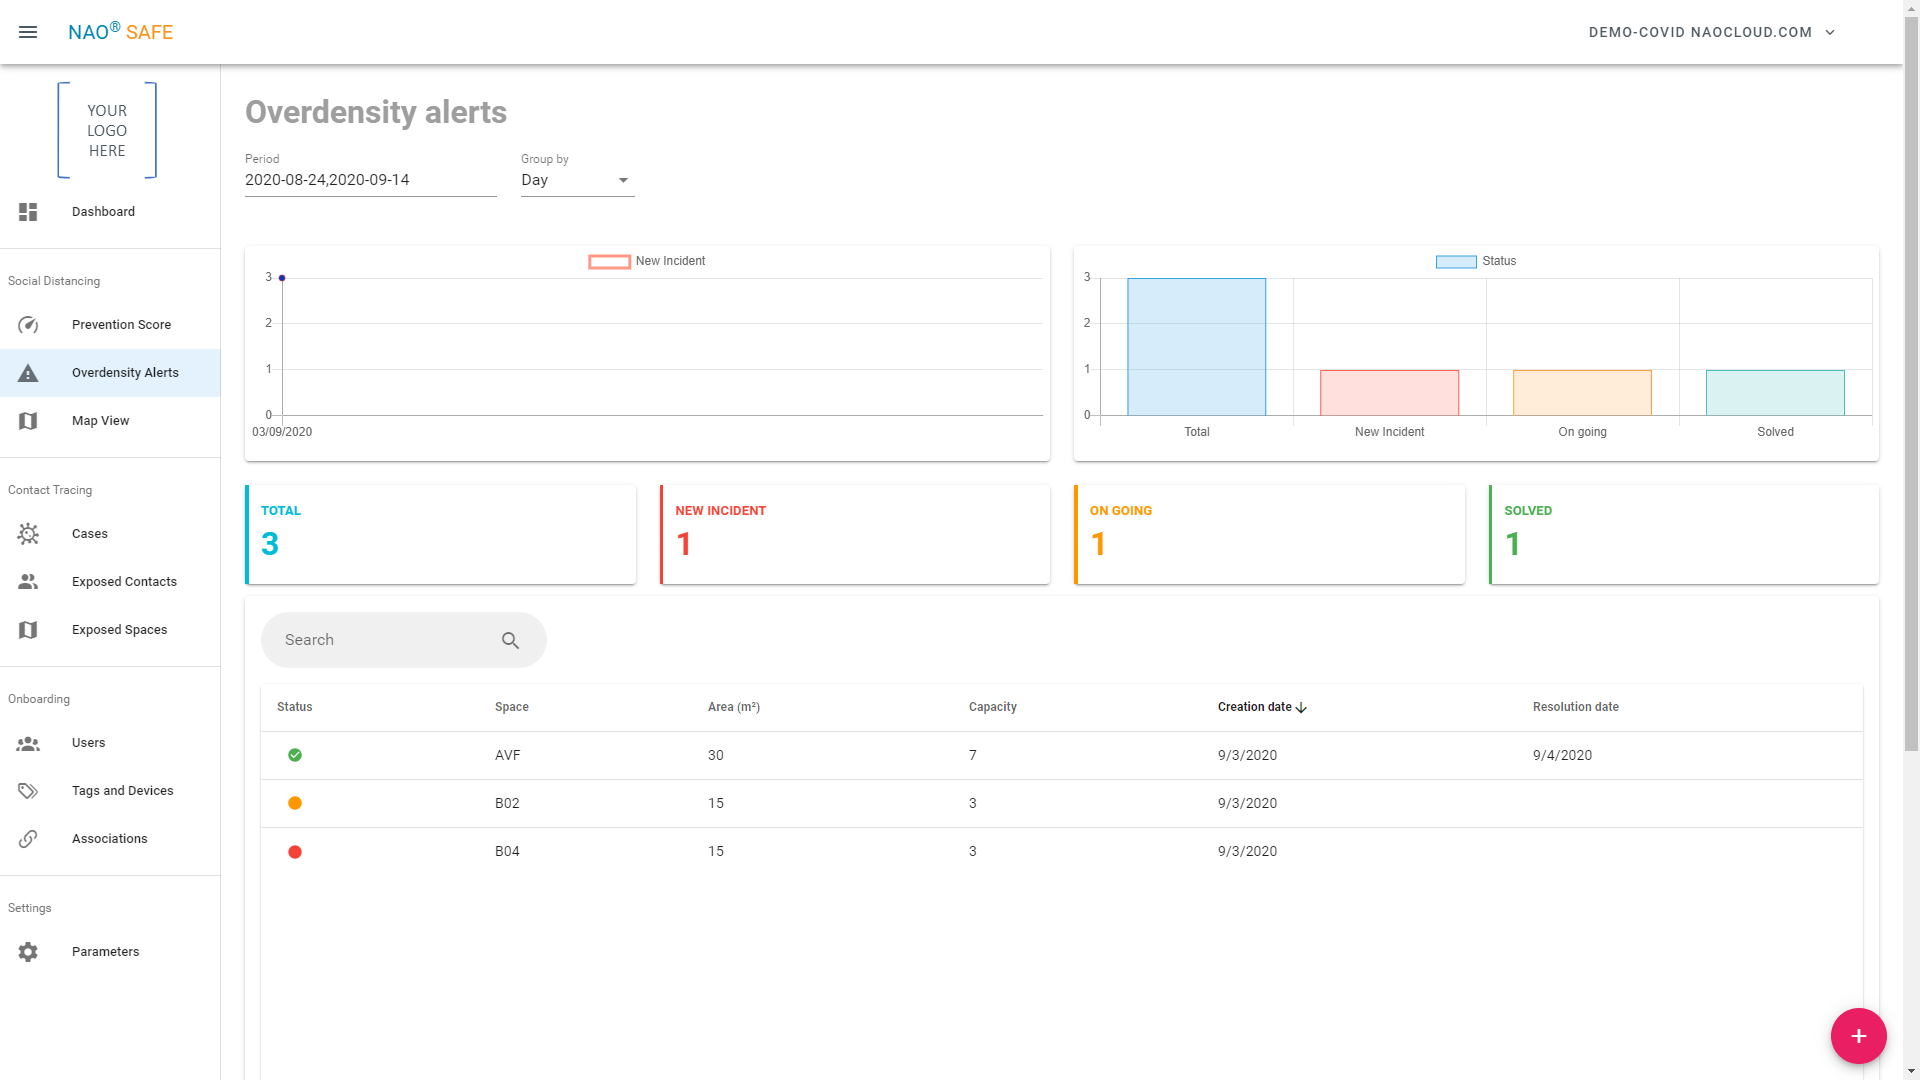Viewport: 1920px width, 1080px height.
Task: Click the Tags and Devices tag icon
Action: [28, 791]
